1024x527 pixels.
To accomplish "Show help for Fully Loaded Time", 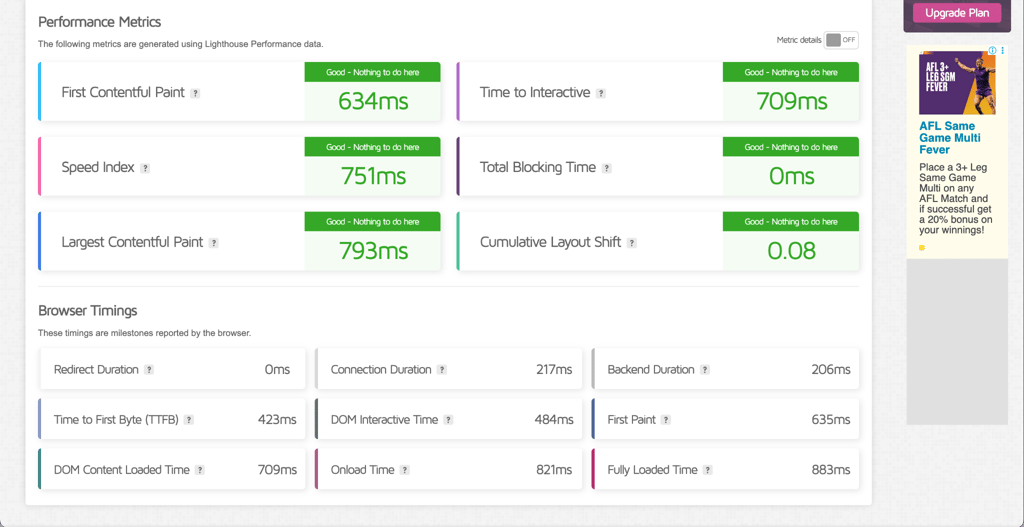I will (x=708, y=470).
